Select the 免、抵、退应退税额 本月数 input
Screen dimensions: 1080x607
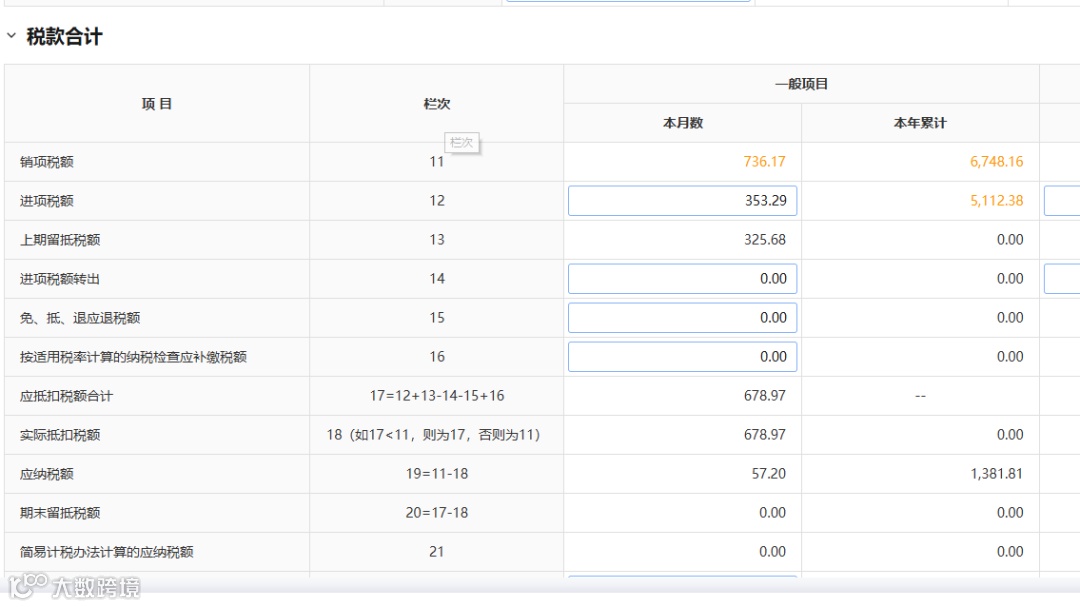pyautogui.click(x=682, y=318)
